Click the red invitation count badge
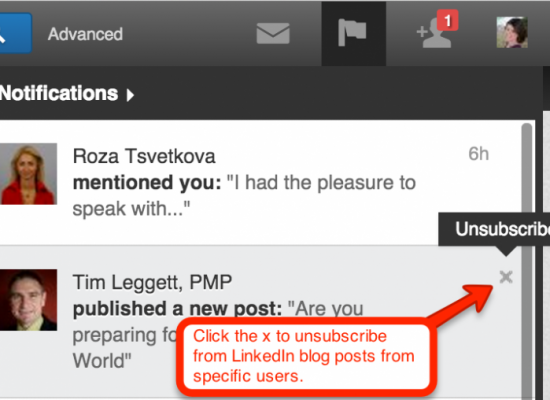Image resolution: width=550 pixels, height=400 pixels. [x=447, y=20]
